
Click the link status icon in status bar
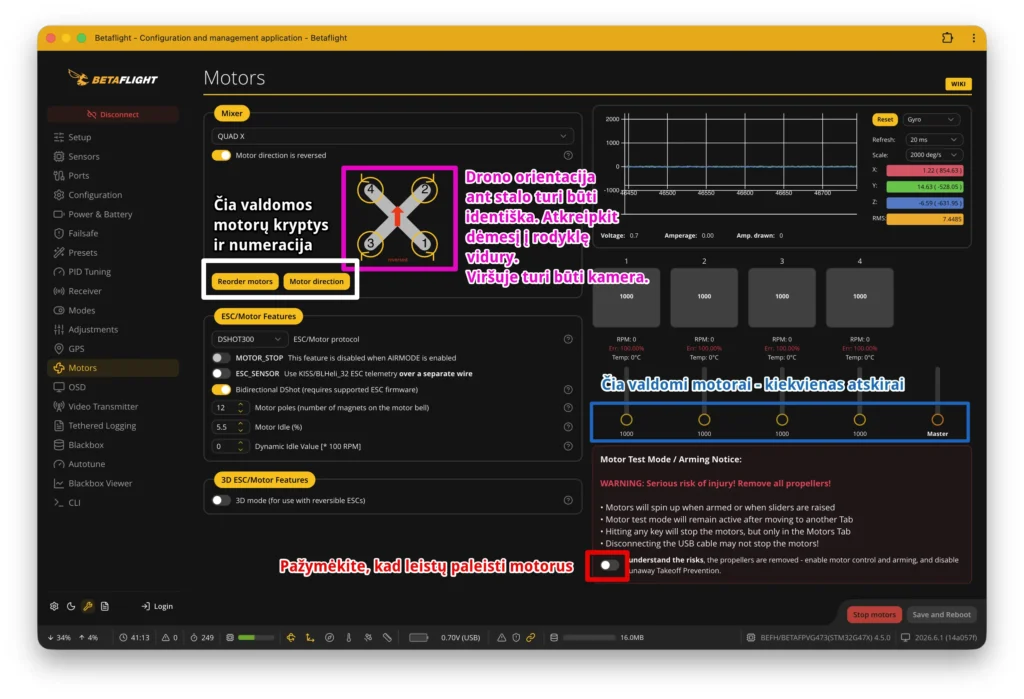point(531,638)
